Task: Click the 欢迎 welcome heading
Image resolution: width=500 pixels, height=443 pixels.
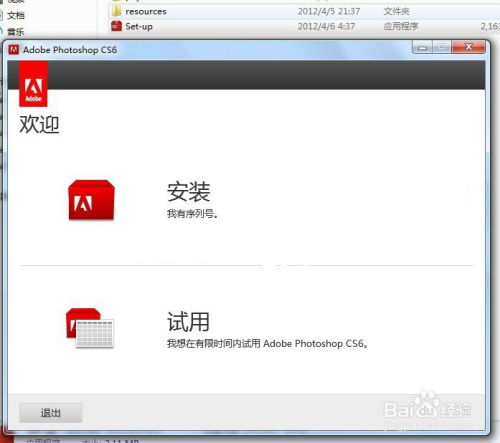Action: [x=39, y=124]
